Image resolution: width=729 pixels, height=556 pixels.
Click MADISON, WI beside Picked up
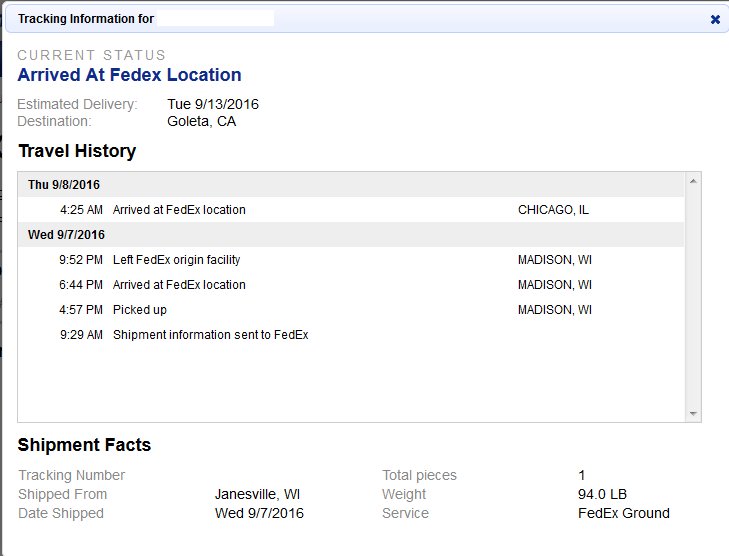pos(555,310)
